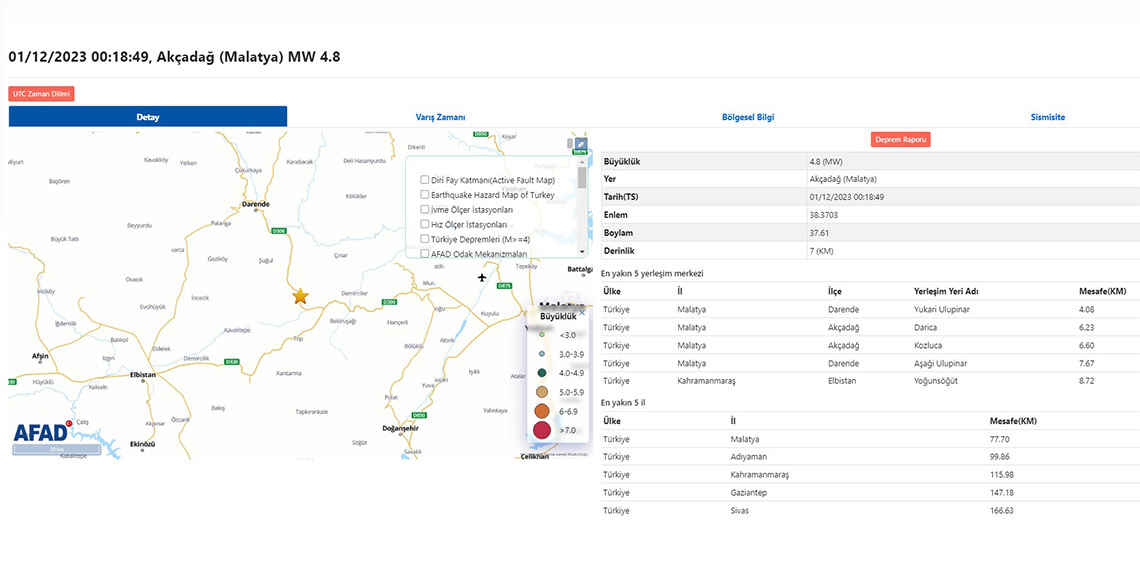Image resolution: width=1140 pixels, height=570 pixels.
Task: Enable Diri Fay Katmanı (Active Fault Map) layer
Action: (x=425, y=180)
